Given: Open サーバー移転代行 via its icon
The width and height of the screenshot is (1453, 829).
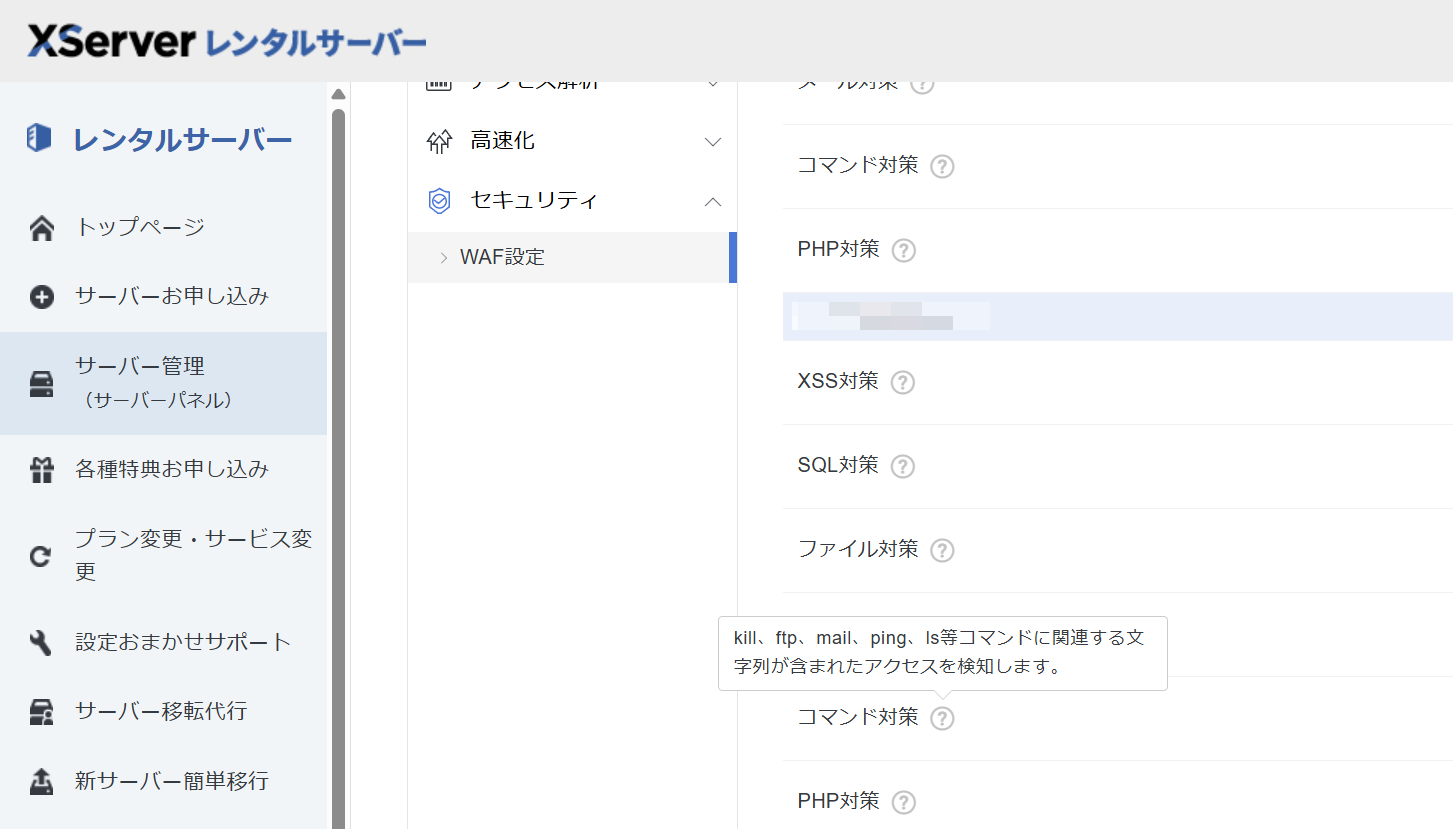Looking at the screenshot, I should [42, 712].
